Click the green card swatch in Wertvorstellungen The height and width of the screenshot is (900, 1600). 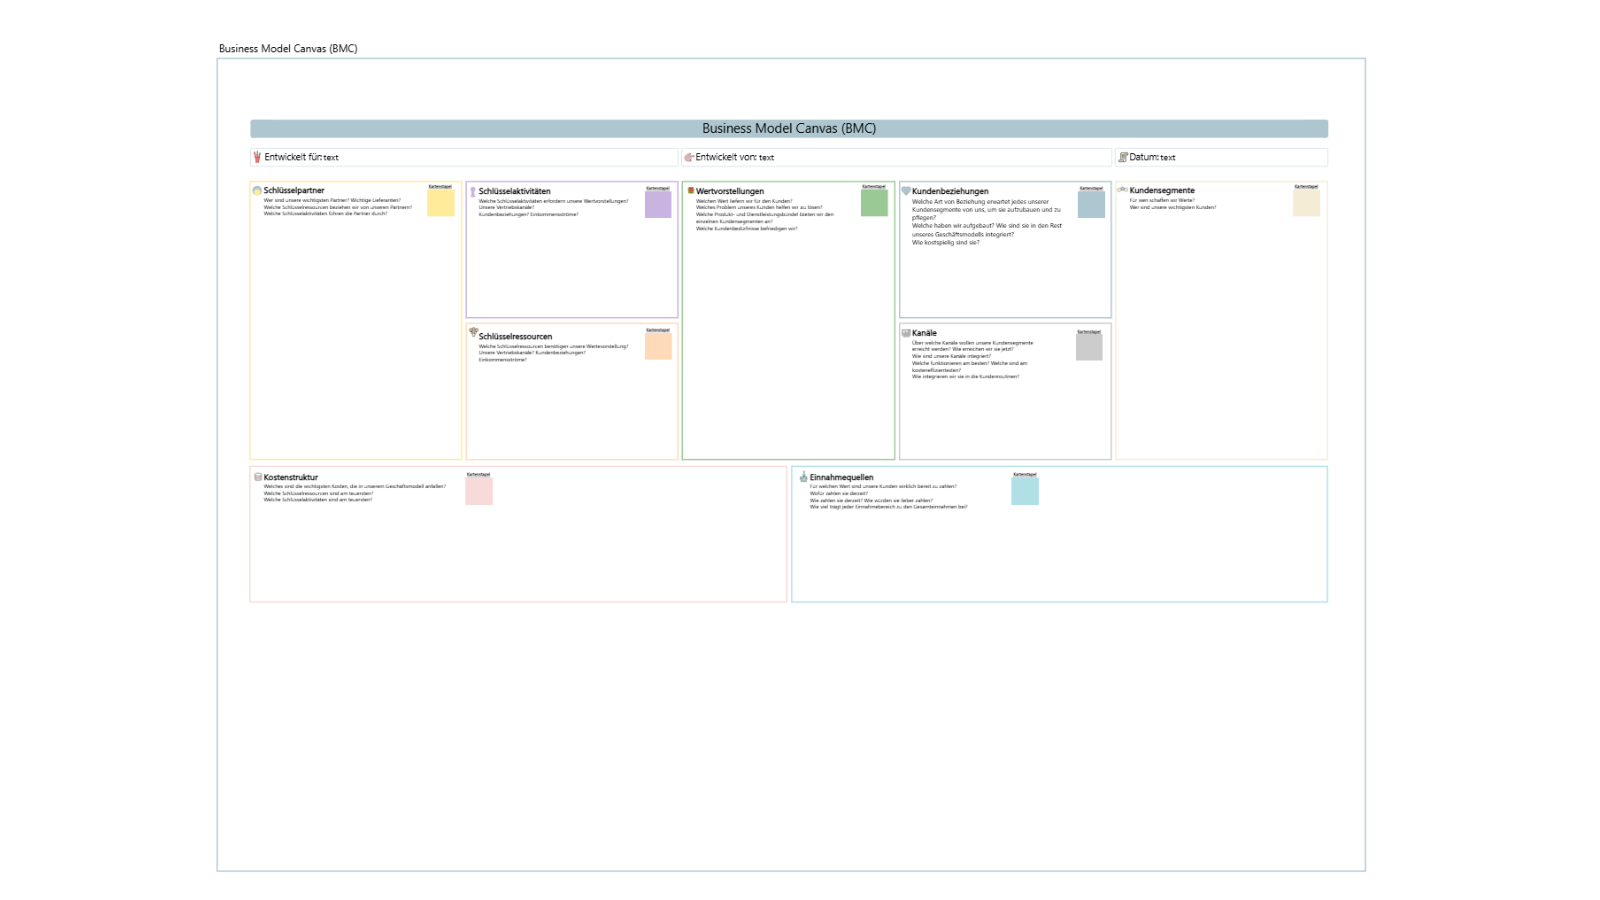pyautogui.click(x=874, y=201)
